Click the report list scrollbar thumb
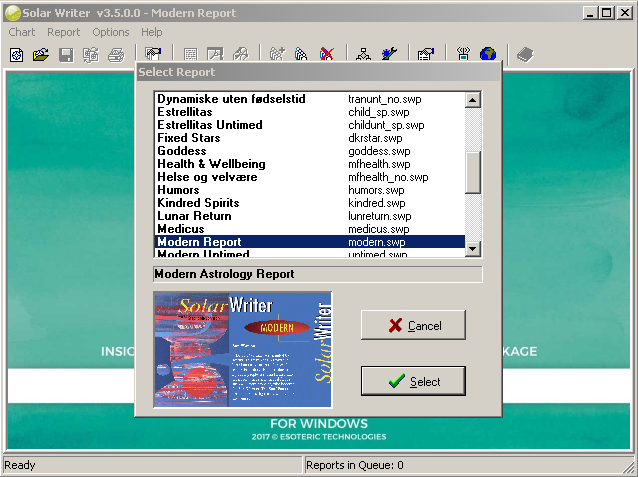 (472, 173)
